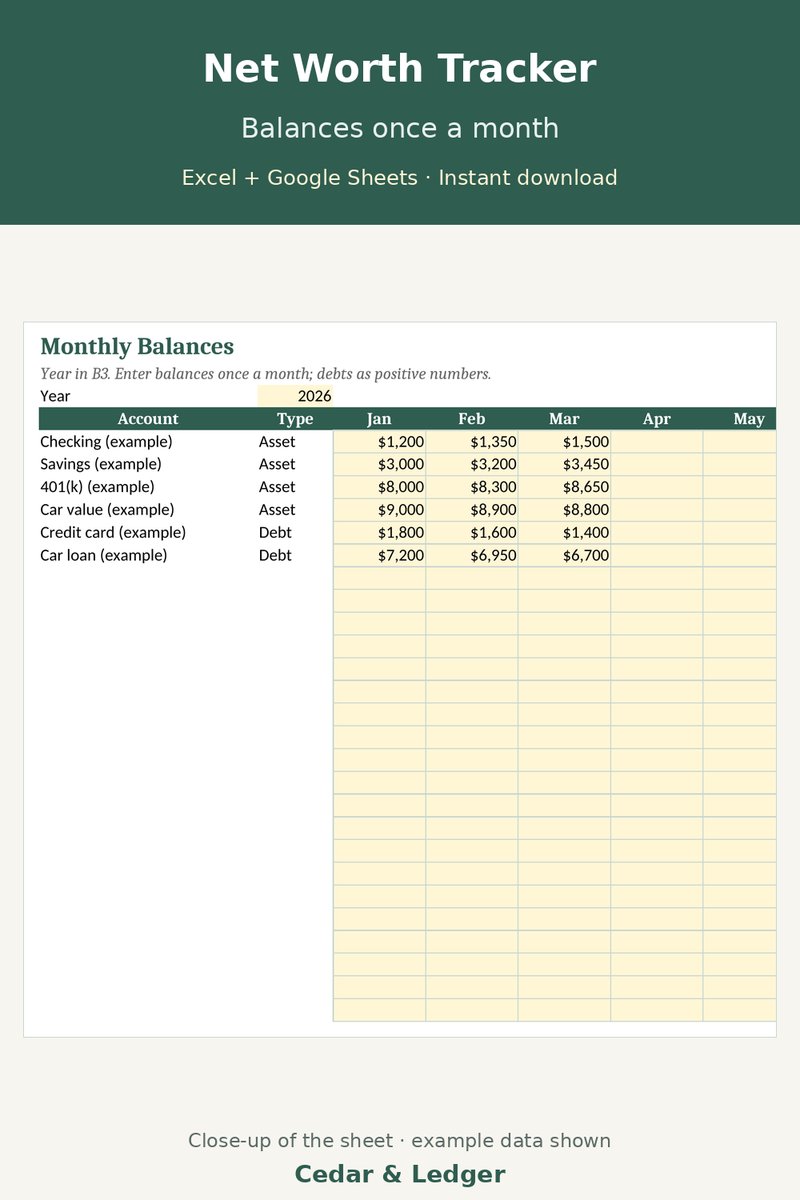Click the Excel + Google Sheets download line
This screenshot has height=1200, width=800.
click(x=400, y=178)
